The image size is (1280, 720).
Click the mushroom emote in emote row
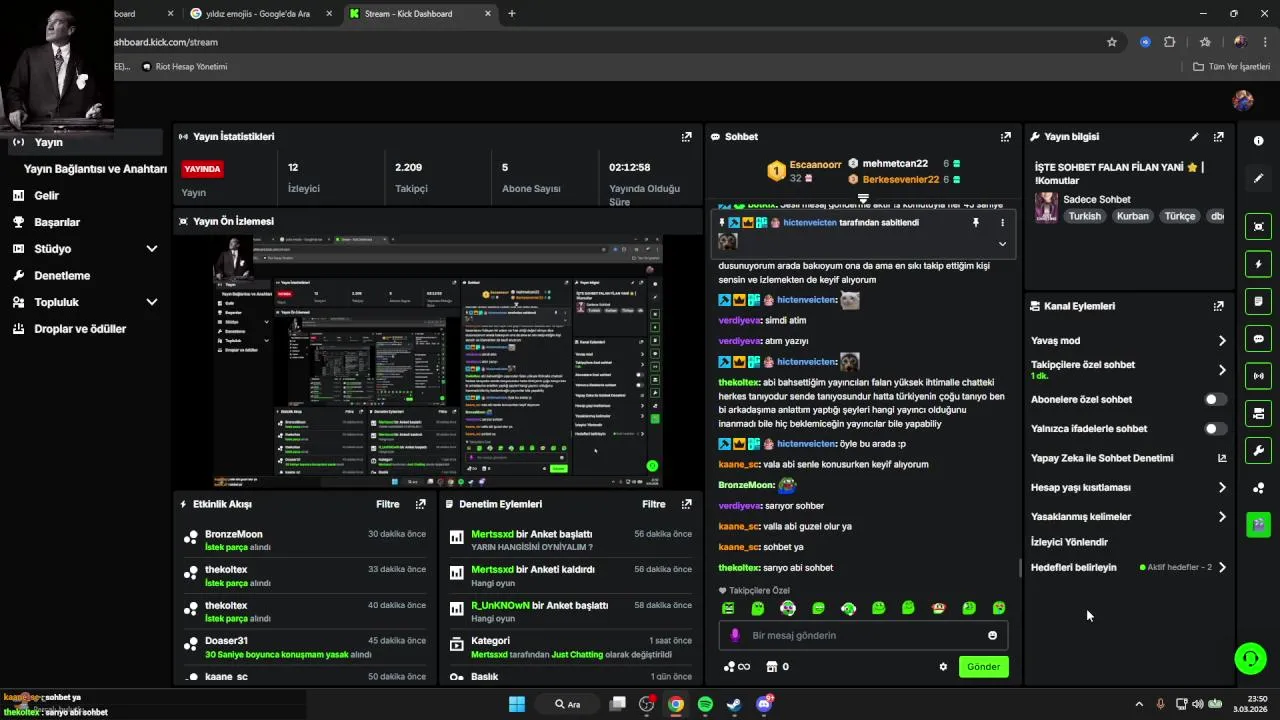(938, 608)
